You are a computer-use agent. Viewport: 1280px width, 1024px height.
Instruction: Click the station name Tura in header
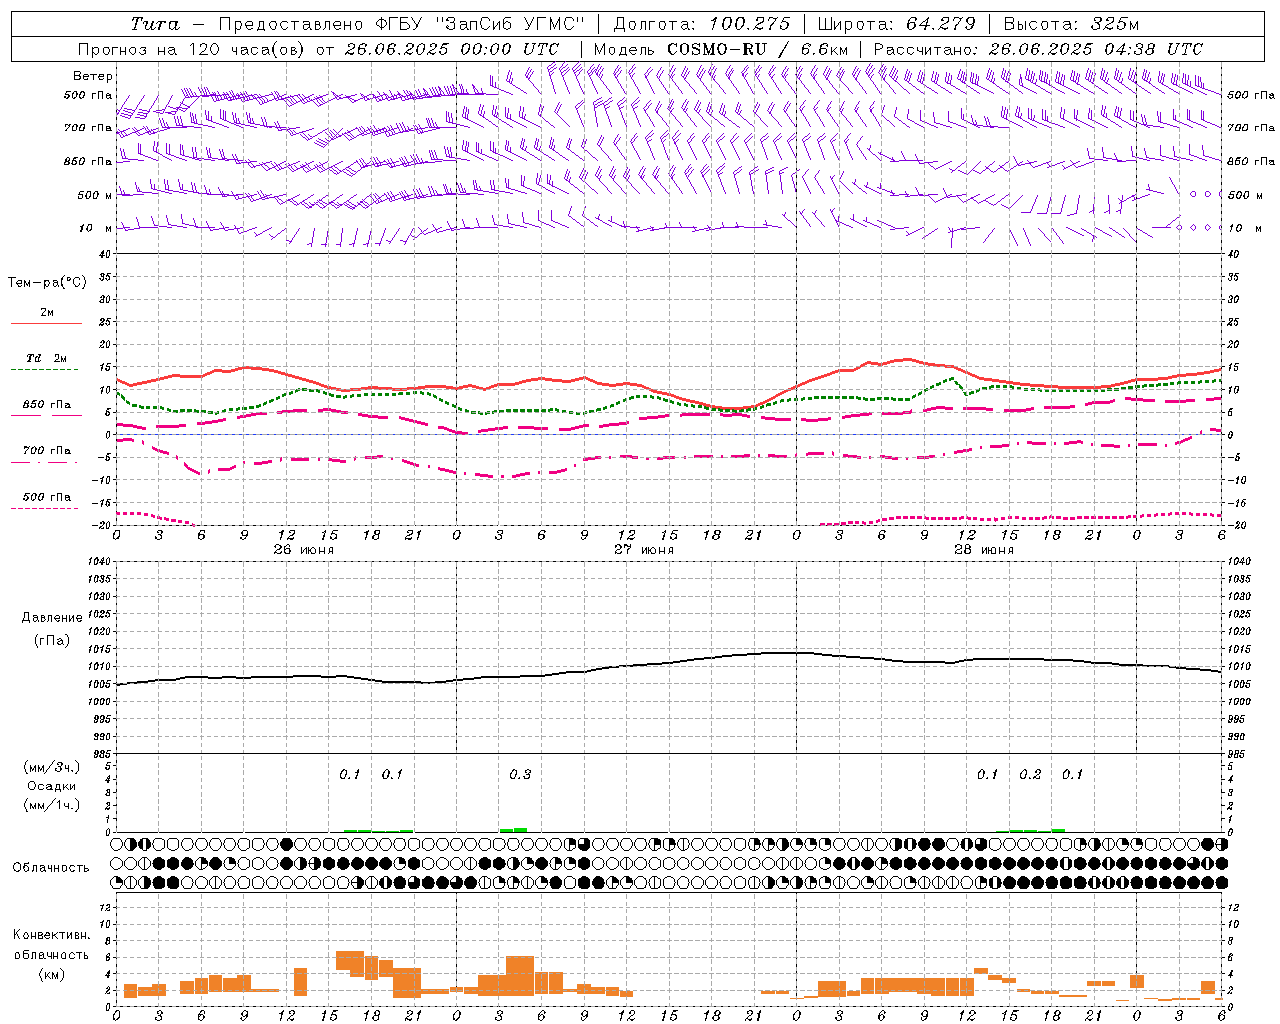point(155,24)
